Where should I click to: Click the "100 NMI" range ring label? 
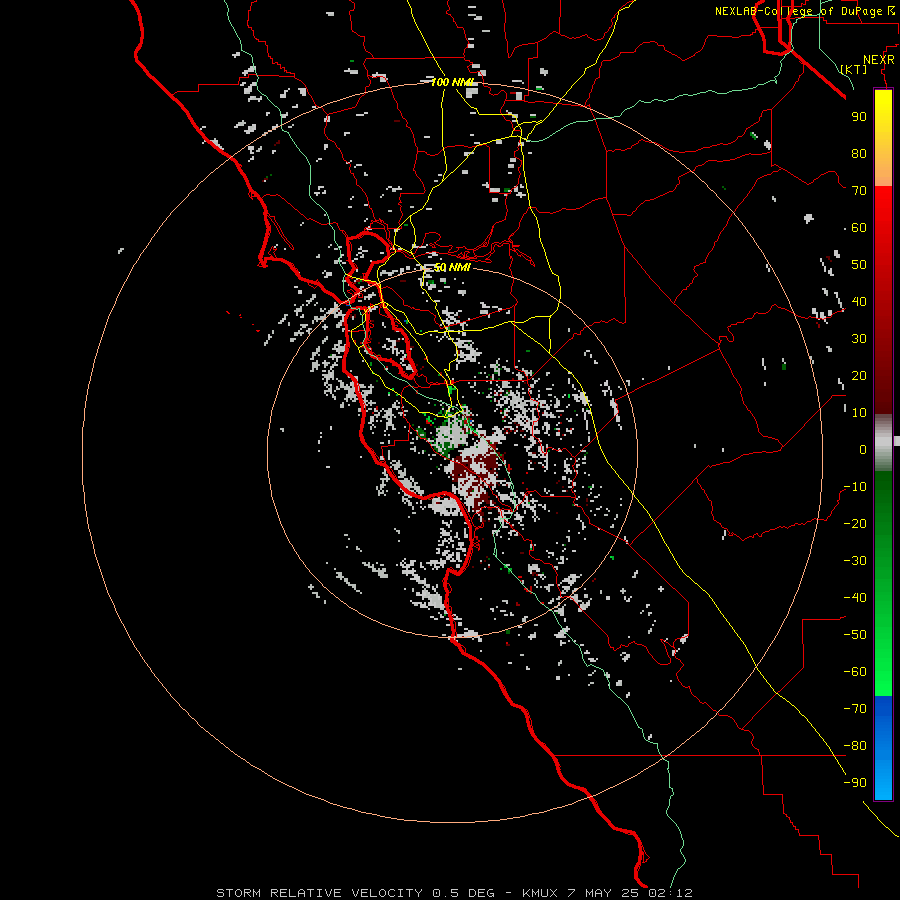(x=453, y=82)
